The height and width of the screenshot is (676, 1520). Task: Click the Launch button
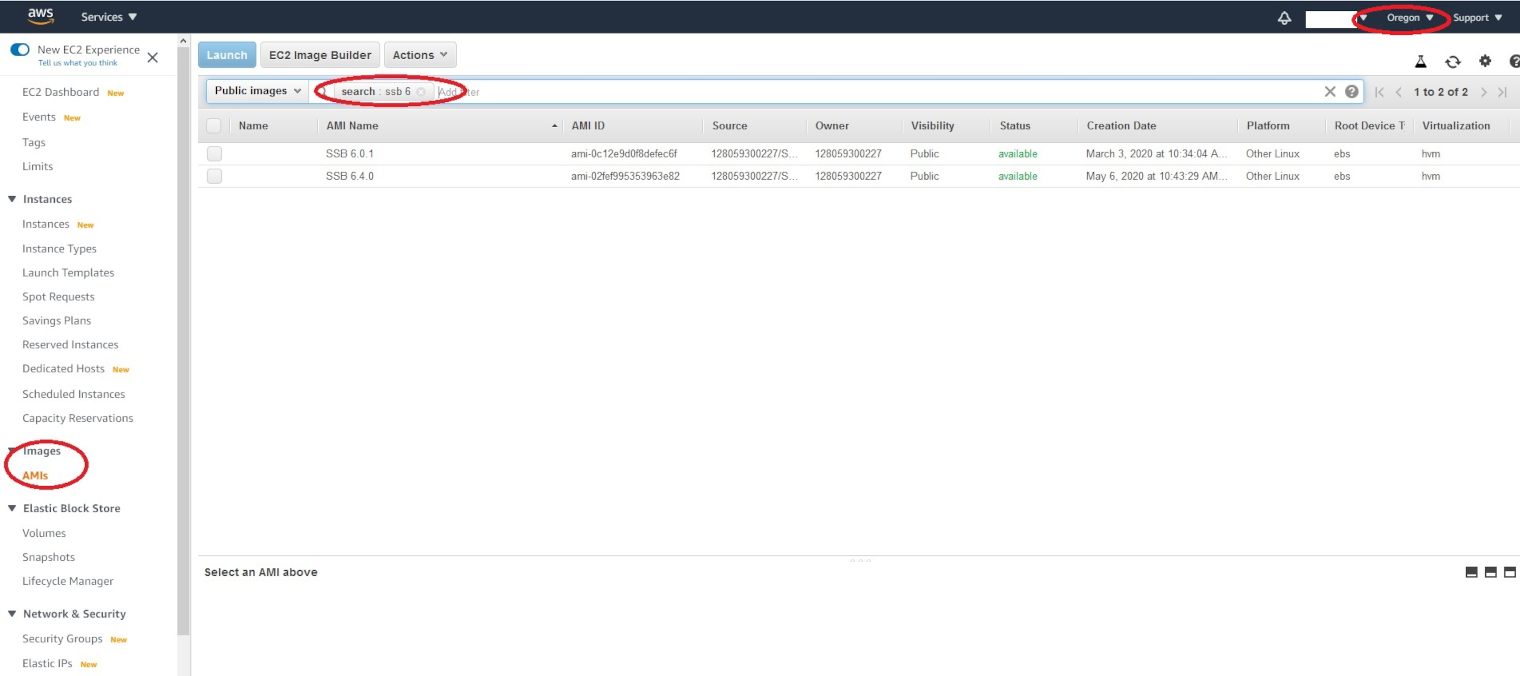227,55
